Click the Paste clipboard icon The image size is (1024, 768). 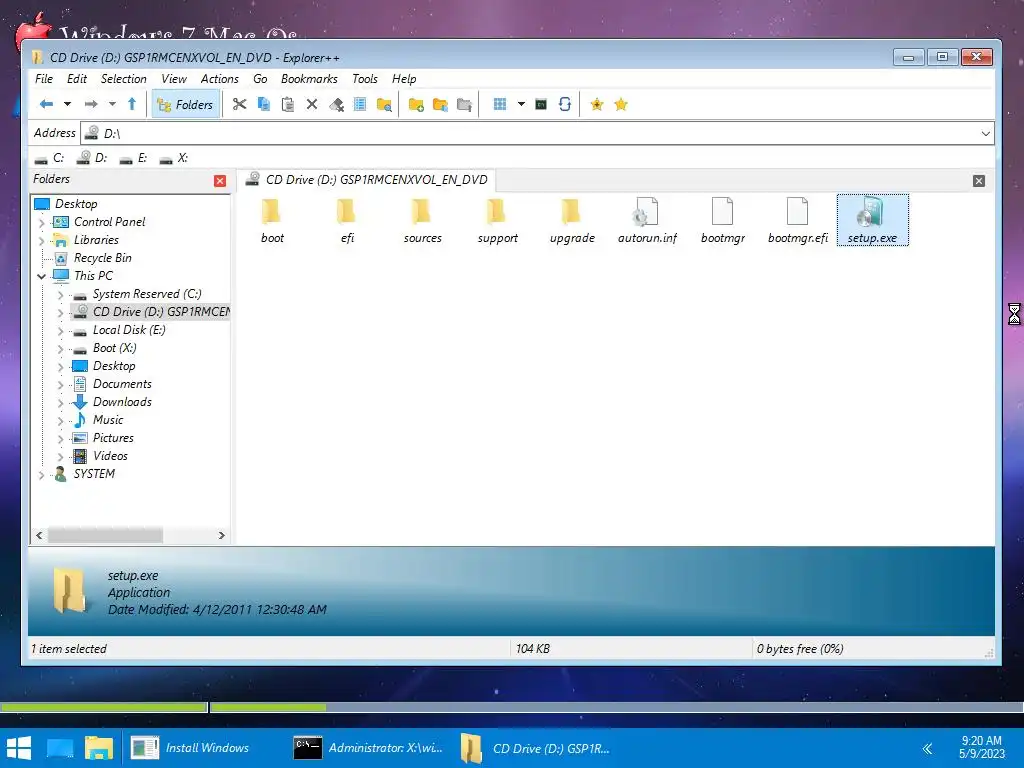pyautogui.click(x=287, y=104)
